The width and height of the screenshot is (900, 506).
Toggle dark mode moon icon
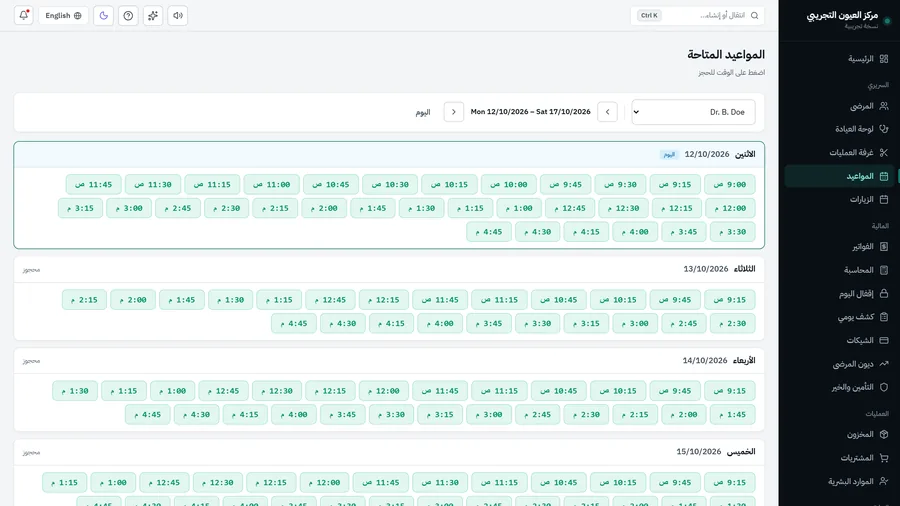(104, 15)
